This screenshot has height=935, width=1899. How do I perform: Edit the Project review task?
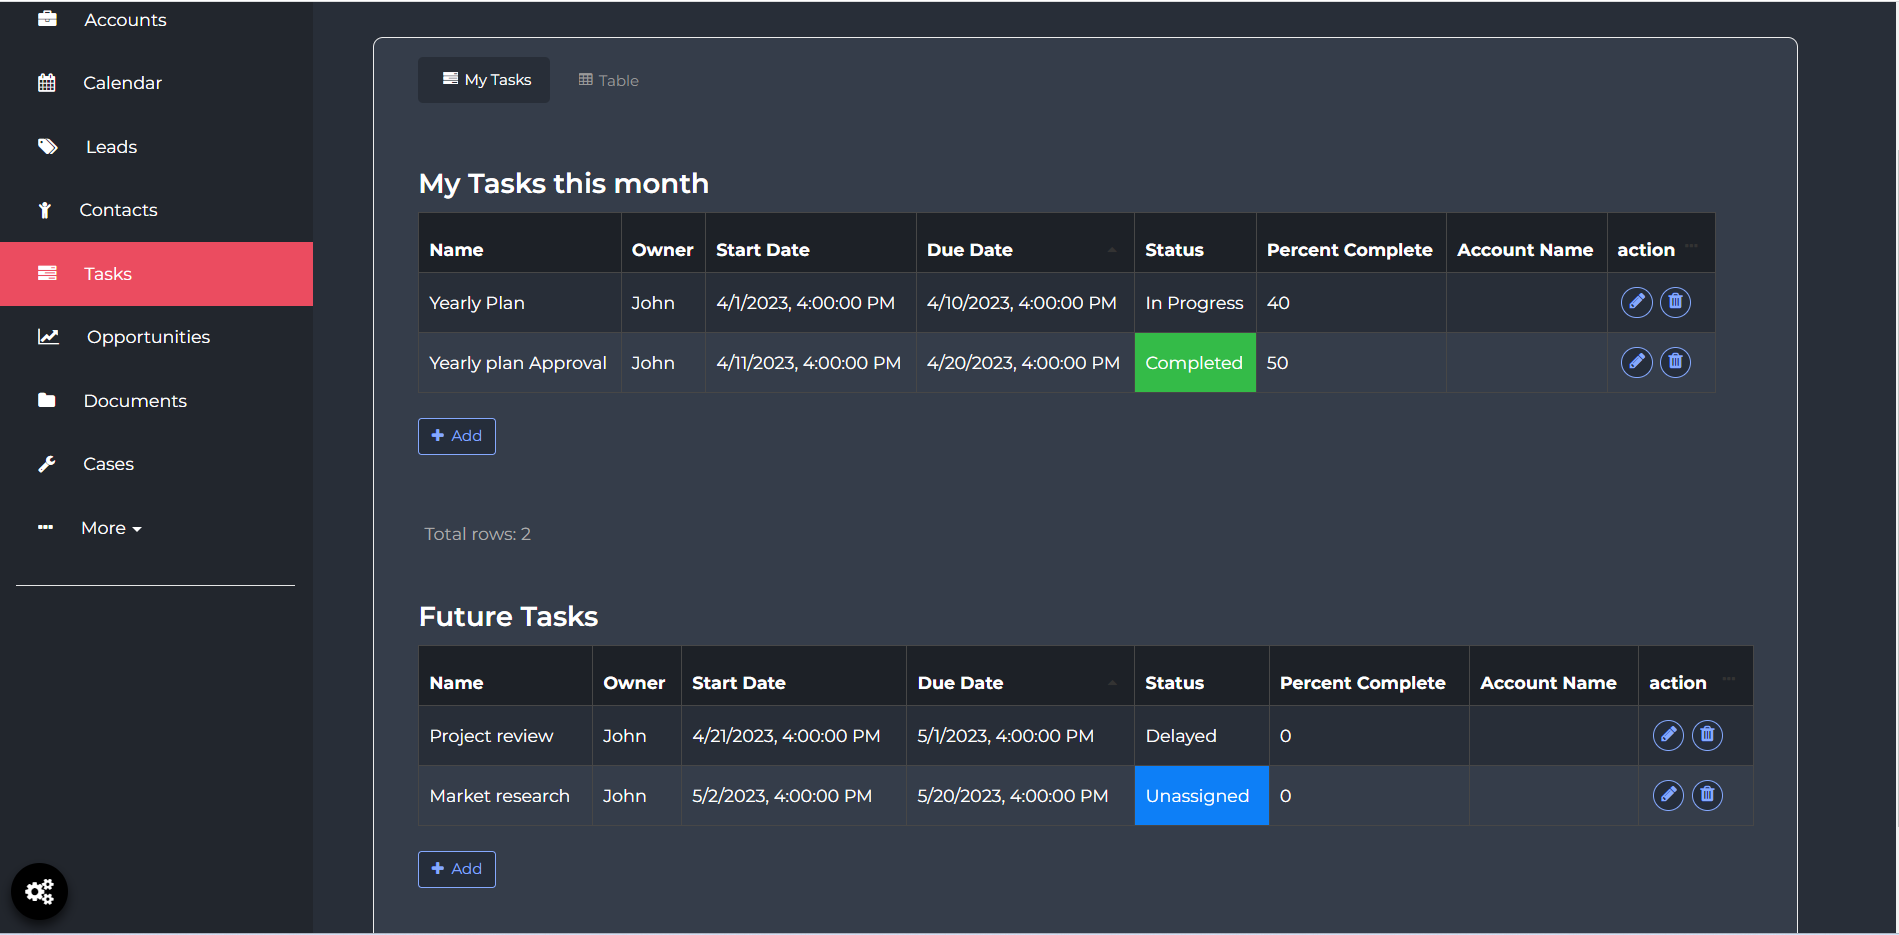(x=1668, y=735)
